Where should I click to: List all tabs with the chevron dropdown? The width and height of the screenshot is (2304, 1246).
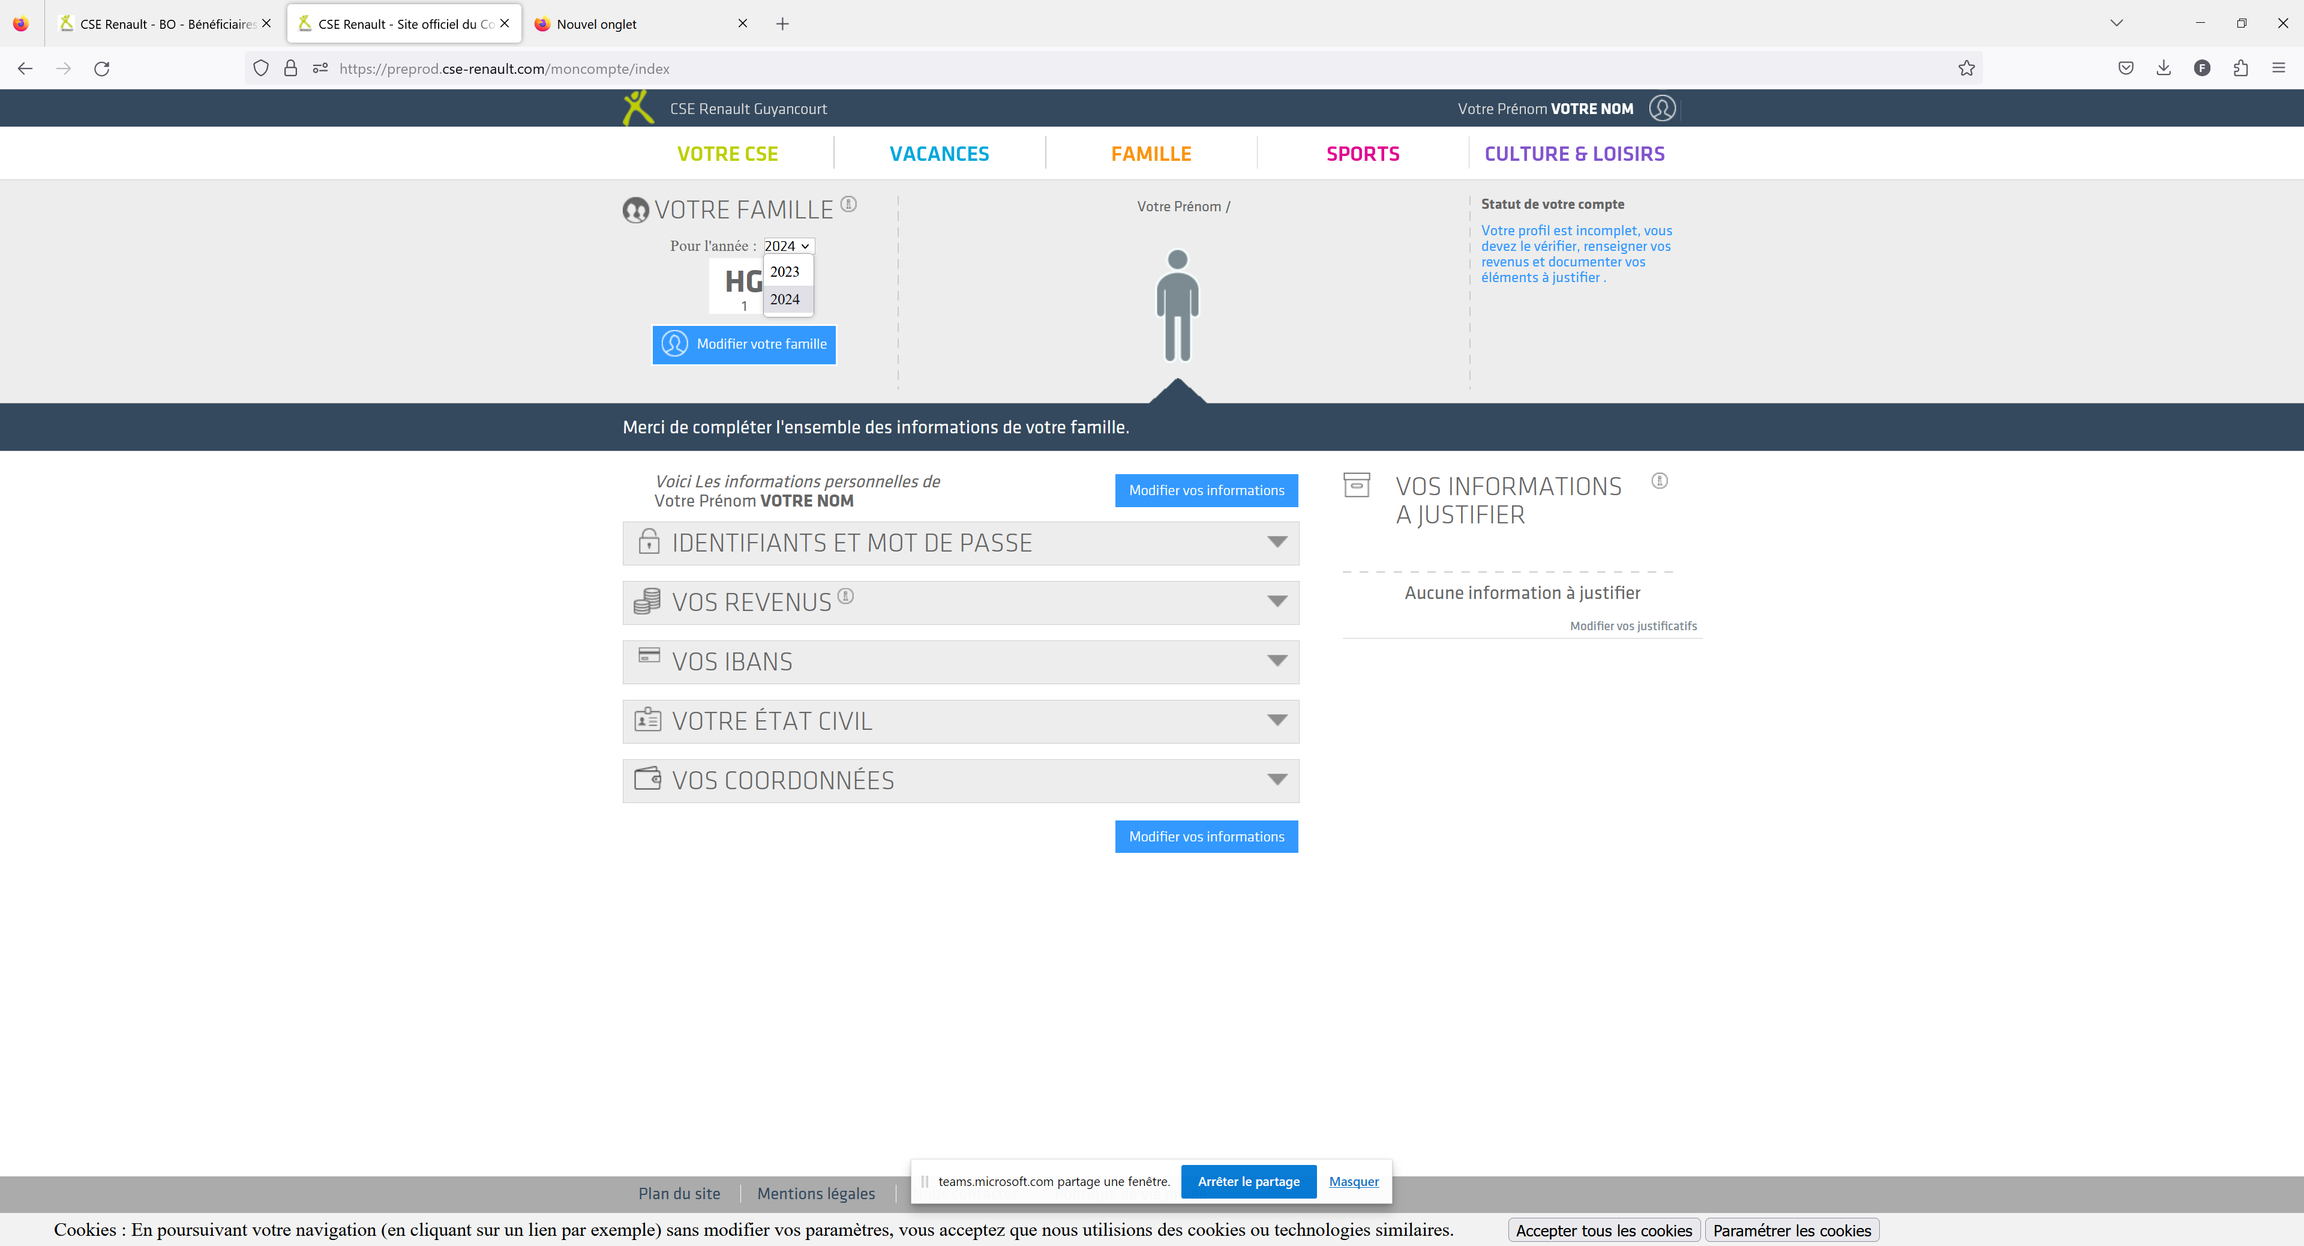(x=2116, y=23)
